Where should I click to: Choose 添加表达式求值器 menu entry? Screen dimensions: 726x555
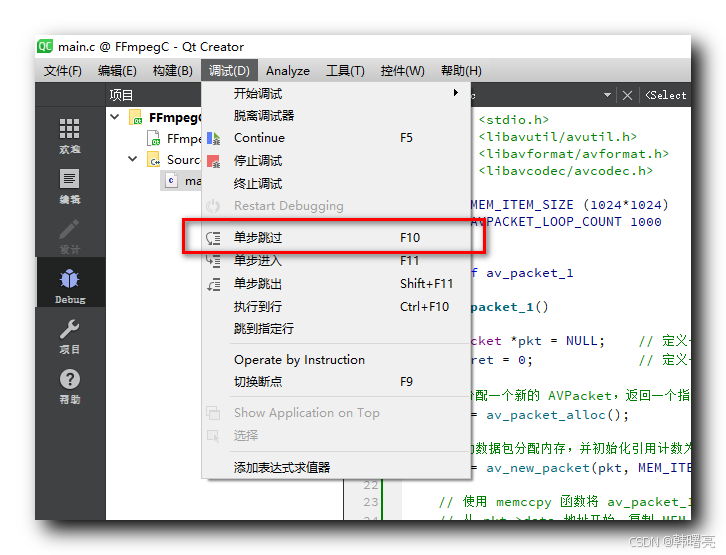click(336, 468)
